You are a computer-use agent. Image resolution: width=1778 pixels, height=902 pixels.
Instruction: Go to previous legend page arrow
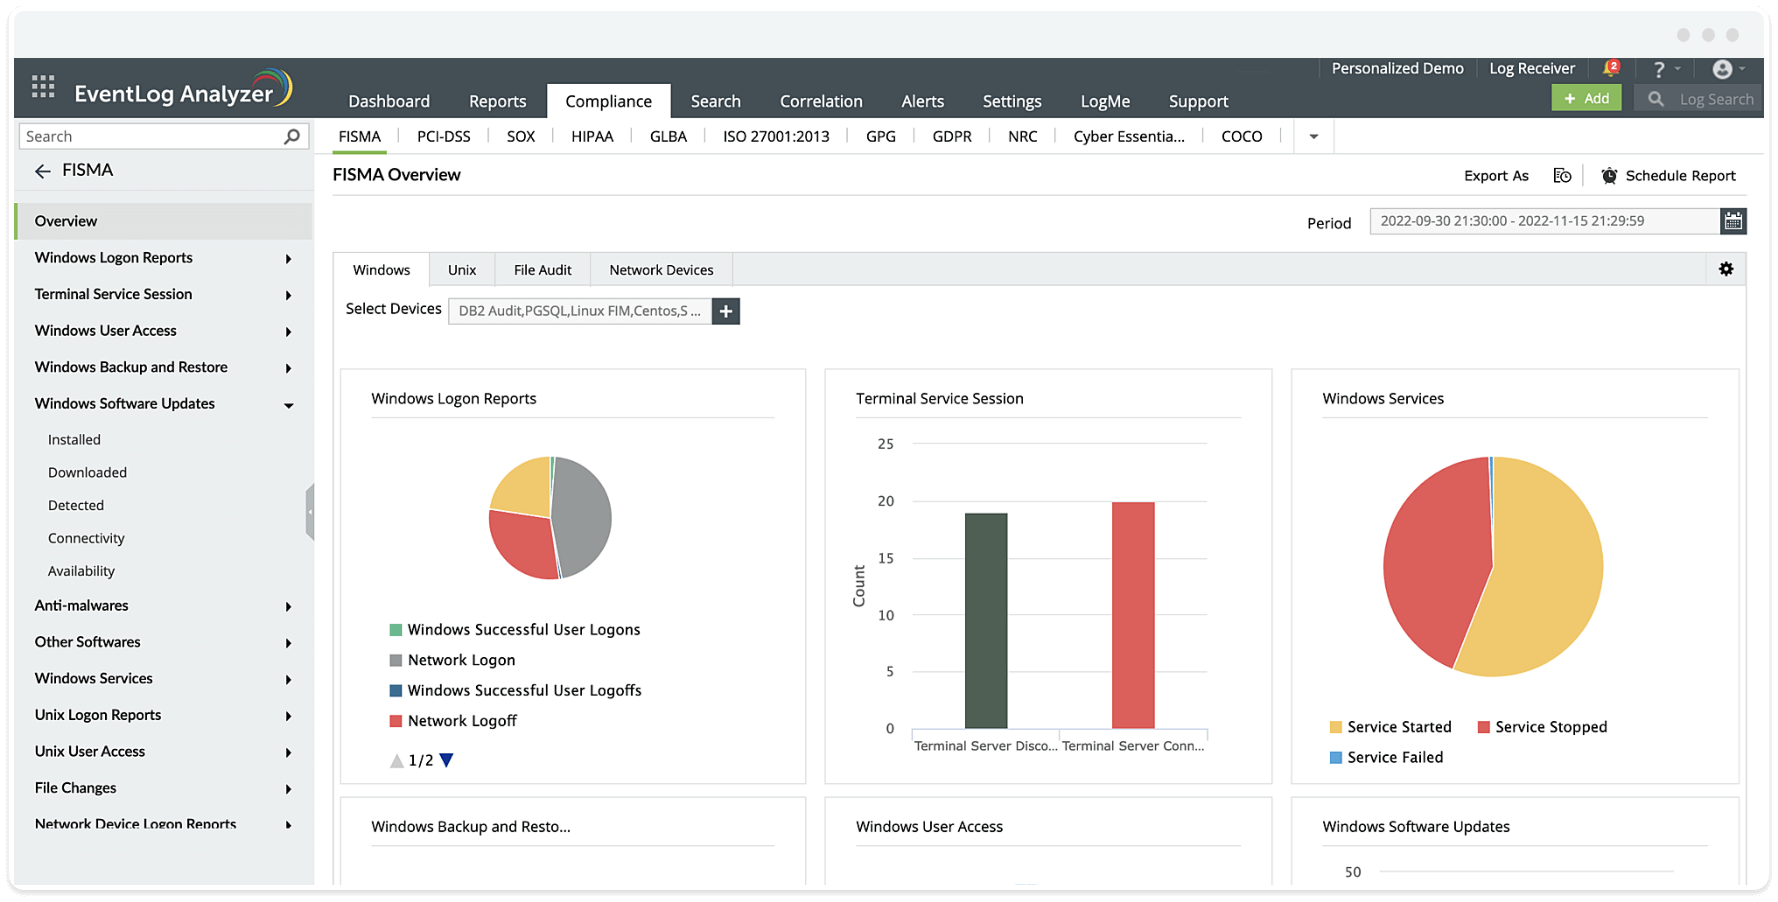tap(397, 760)
